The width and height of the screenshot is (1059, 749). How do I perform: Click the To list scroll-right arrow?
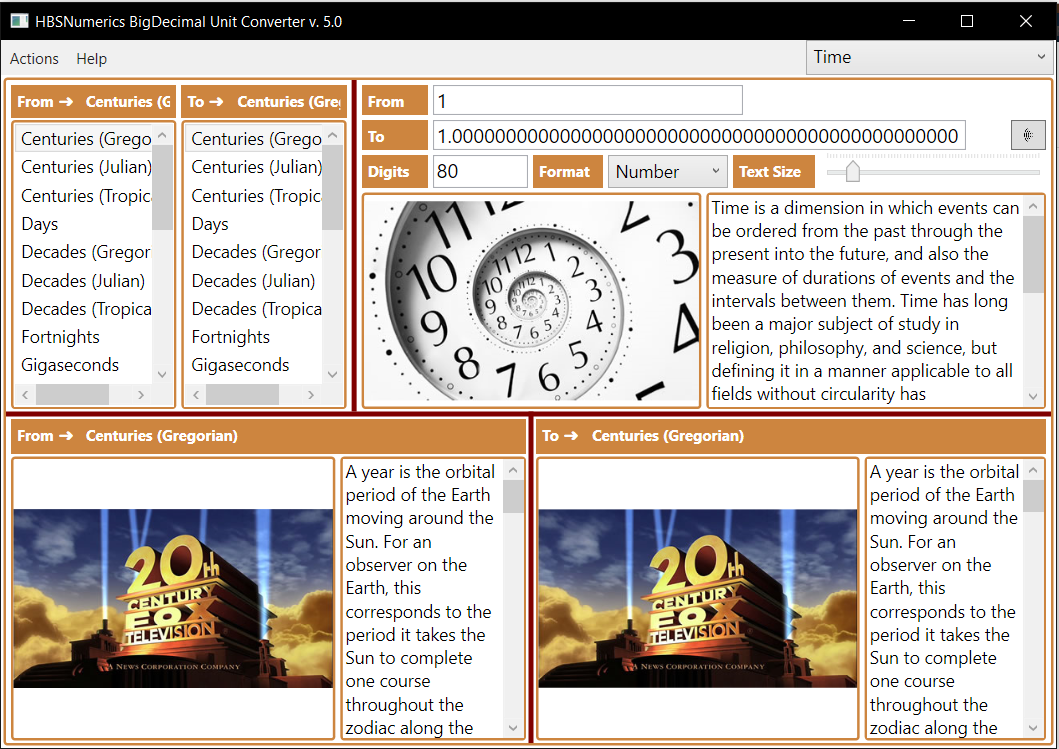click(311, 395)
